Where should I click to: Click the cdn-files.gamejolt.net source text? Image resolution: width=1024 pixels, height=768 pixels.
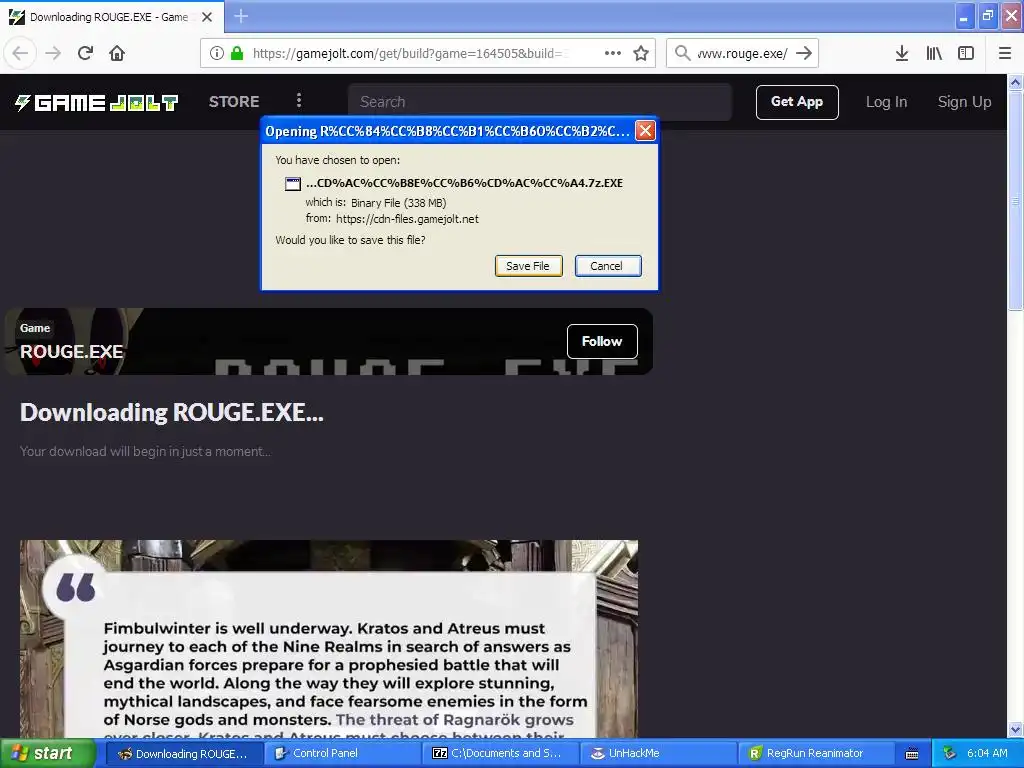[408, 219]
